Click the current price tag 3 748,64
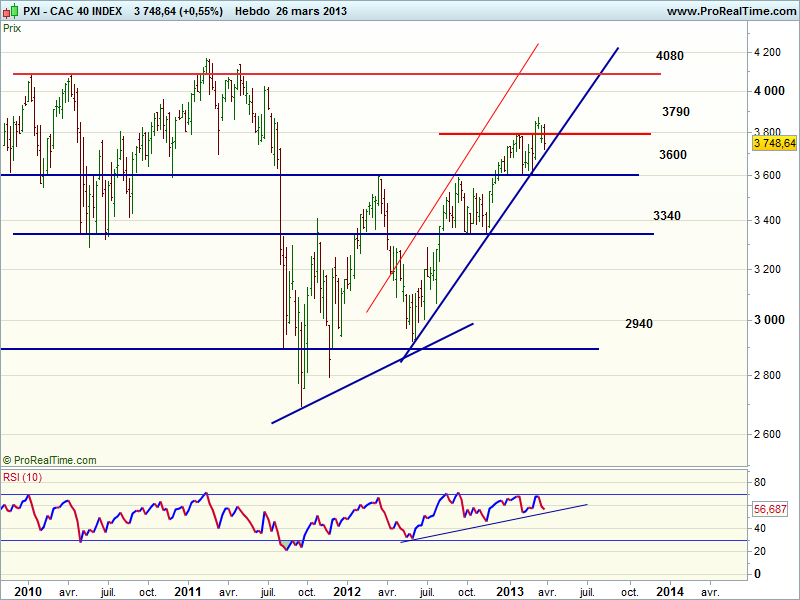The image size is (800, 600). click(x=774, y=144)
